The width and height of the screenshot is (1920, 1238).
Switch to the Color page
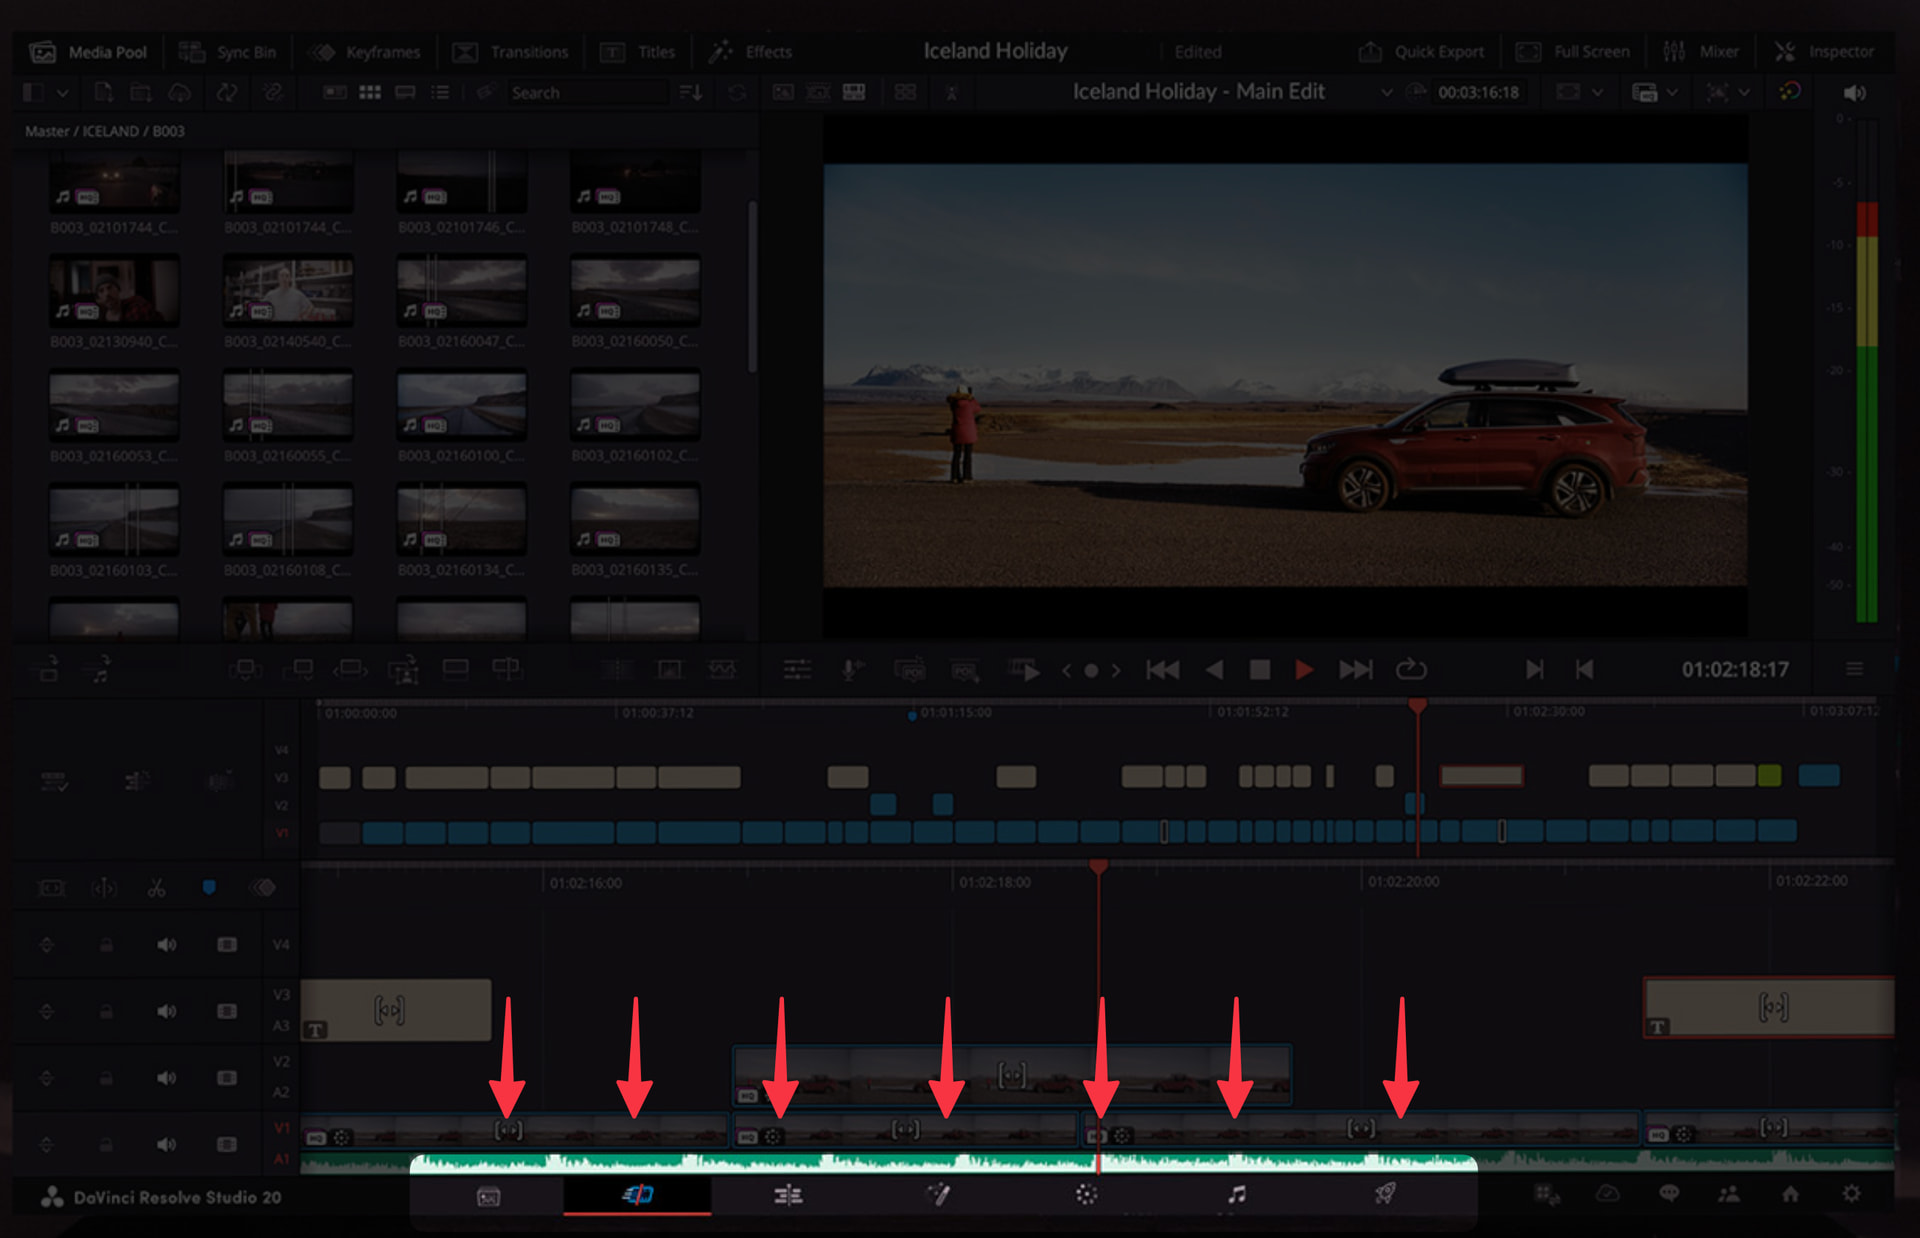click(x=1087, y=1194)
